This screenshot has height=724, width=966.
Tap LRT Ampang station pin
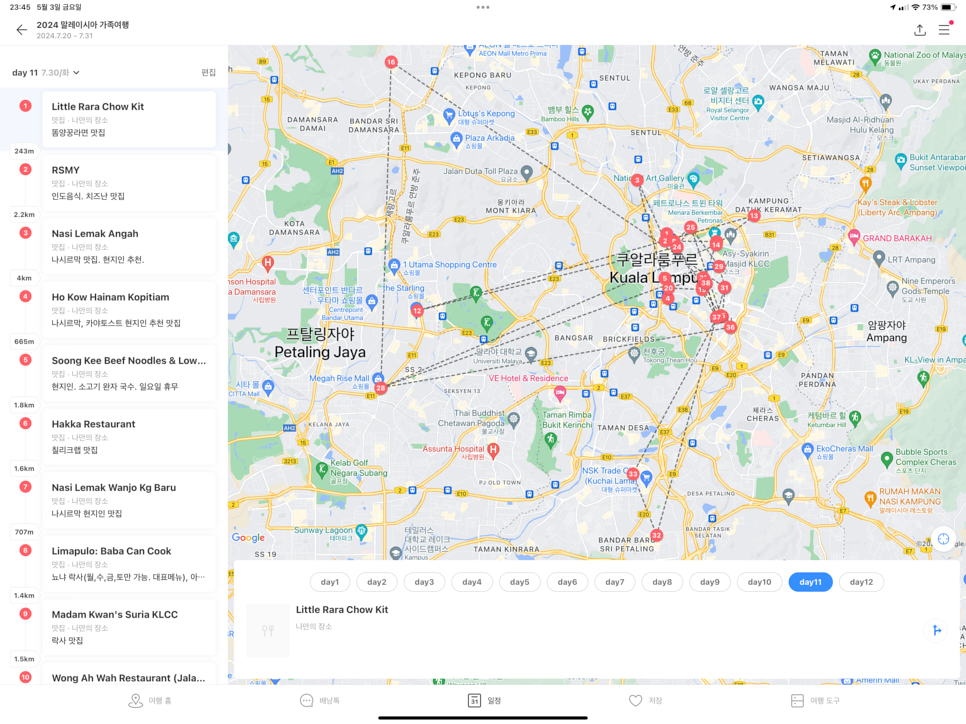point(879,258)
